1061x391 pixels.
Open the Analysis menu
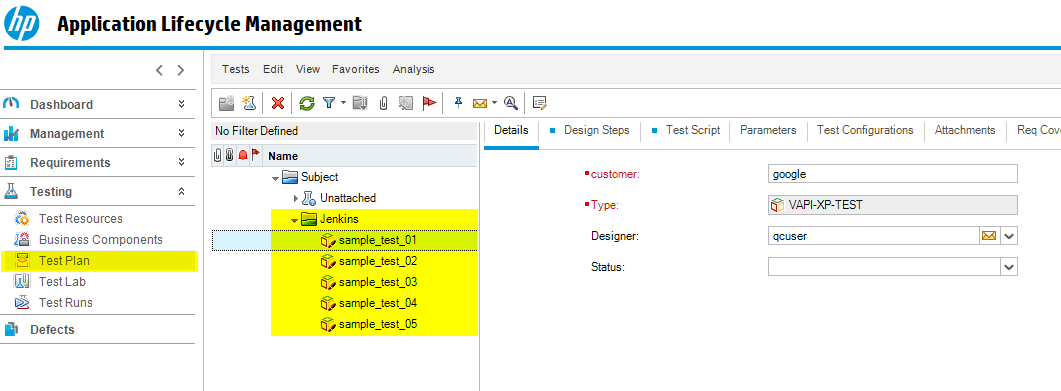coord(413,69)
